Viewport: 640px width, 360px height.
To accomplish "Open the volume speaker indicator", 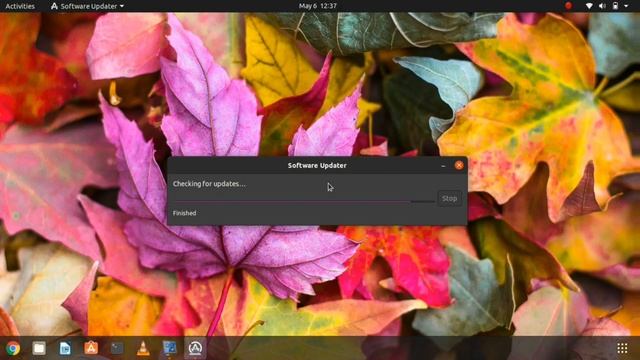I will click(x=602, y=6).
